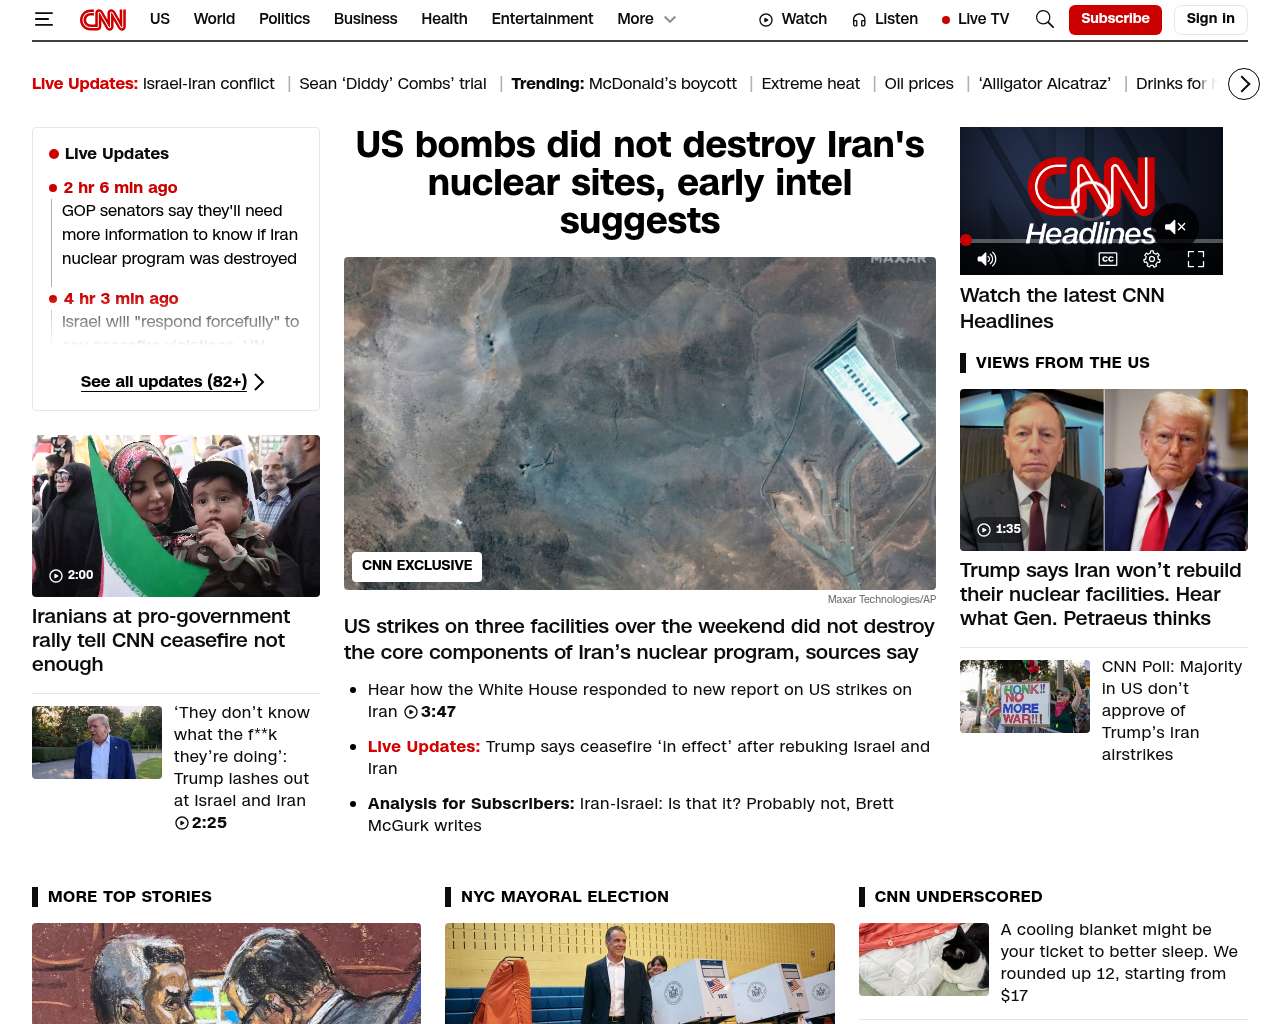Seek on the headlines video progress bar

[x=1092, y=241]
